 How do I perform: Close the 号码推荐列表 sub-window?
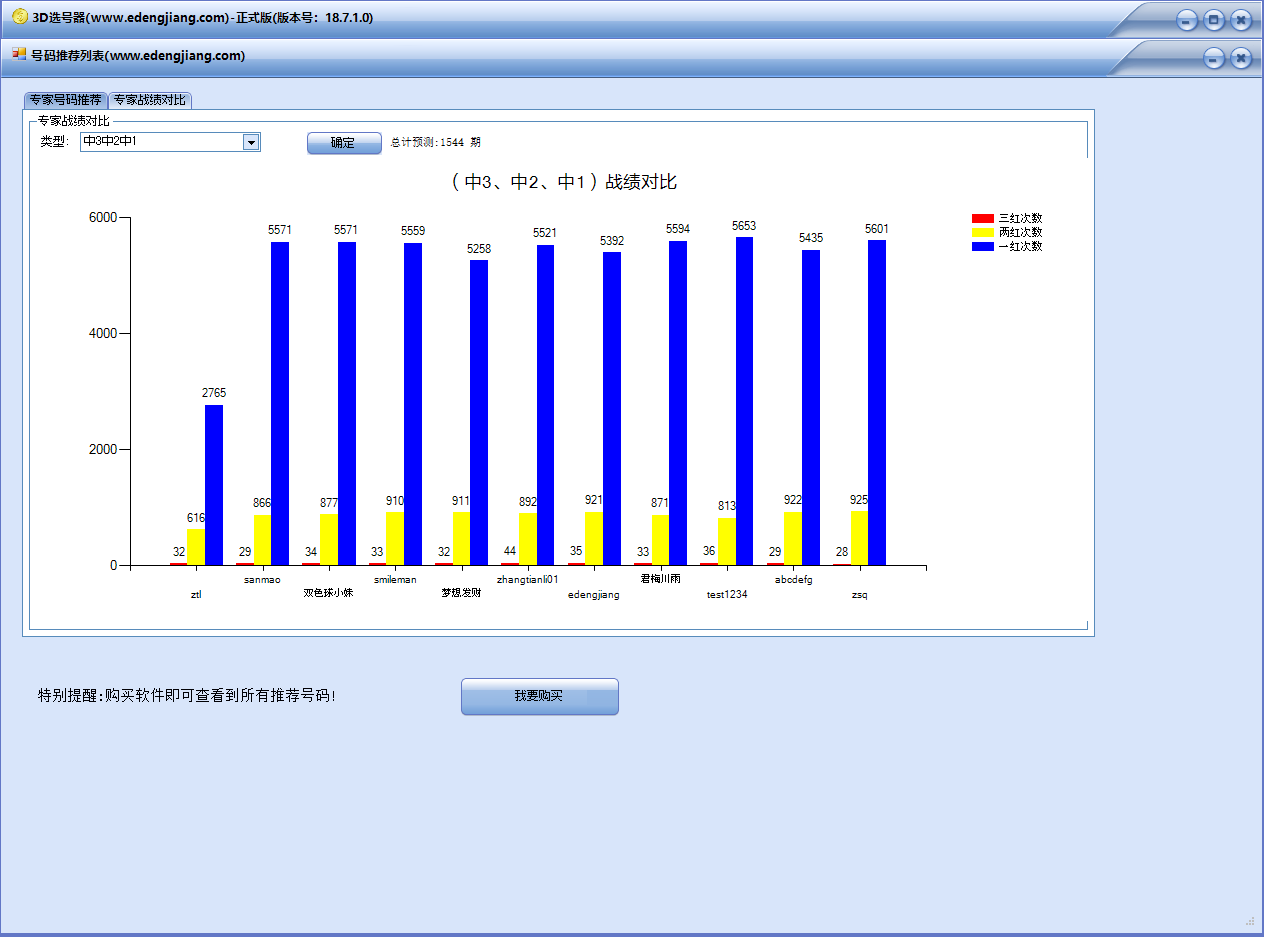(x=1241, y=58)
